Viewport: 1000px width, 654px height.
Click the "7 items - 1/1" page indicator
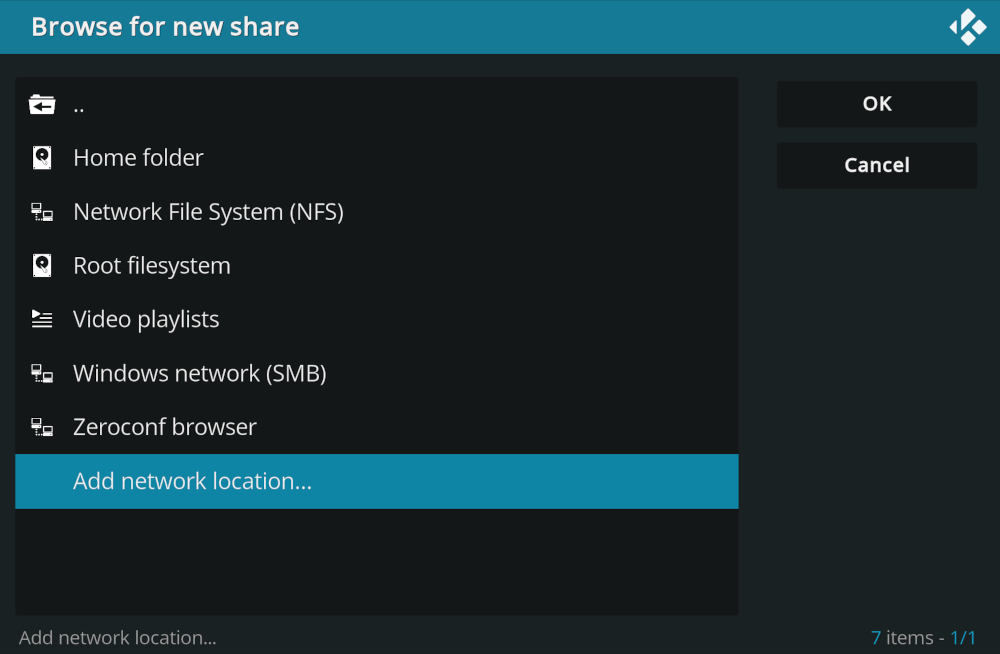point(922,637)
